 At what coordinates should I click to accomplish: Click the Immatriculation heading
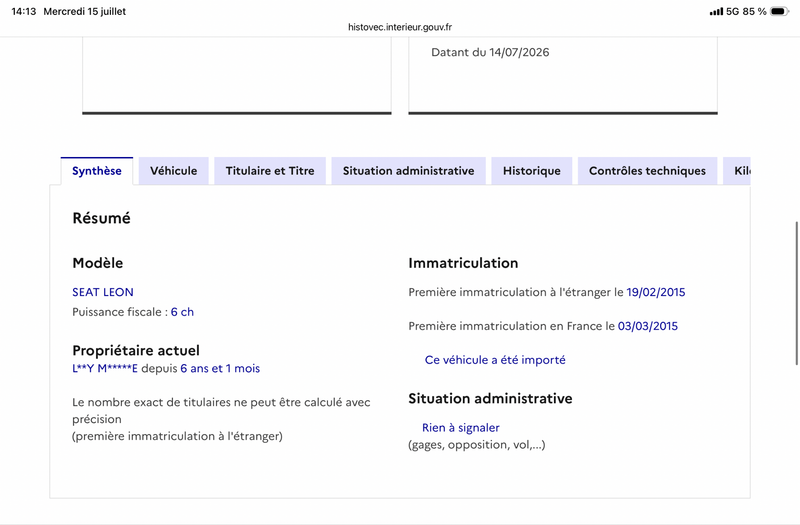pyautogui.click(x=463, y=263)
